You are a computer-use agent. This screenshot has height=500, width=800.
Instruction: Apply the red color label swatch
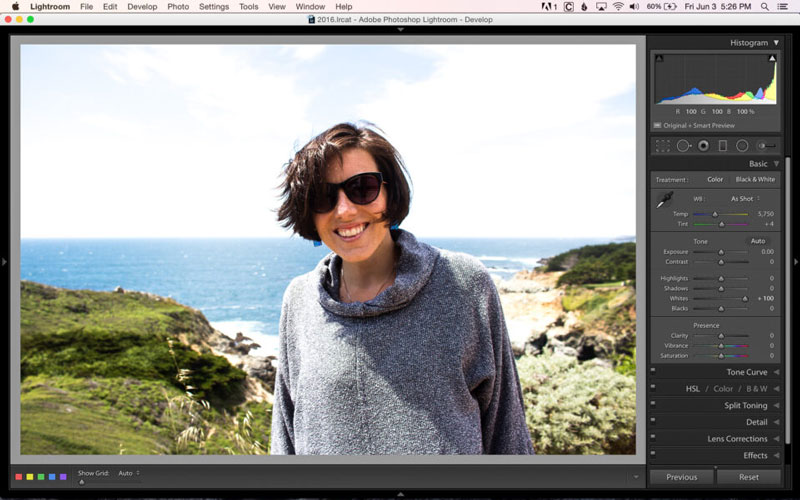pos(19,477)
